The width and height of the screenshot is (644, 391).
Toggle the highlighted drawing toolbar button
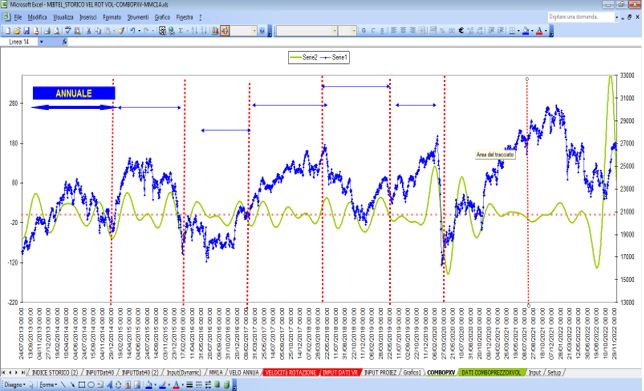[225, 31]
